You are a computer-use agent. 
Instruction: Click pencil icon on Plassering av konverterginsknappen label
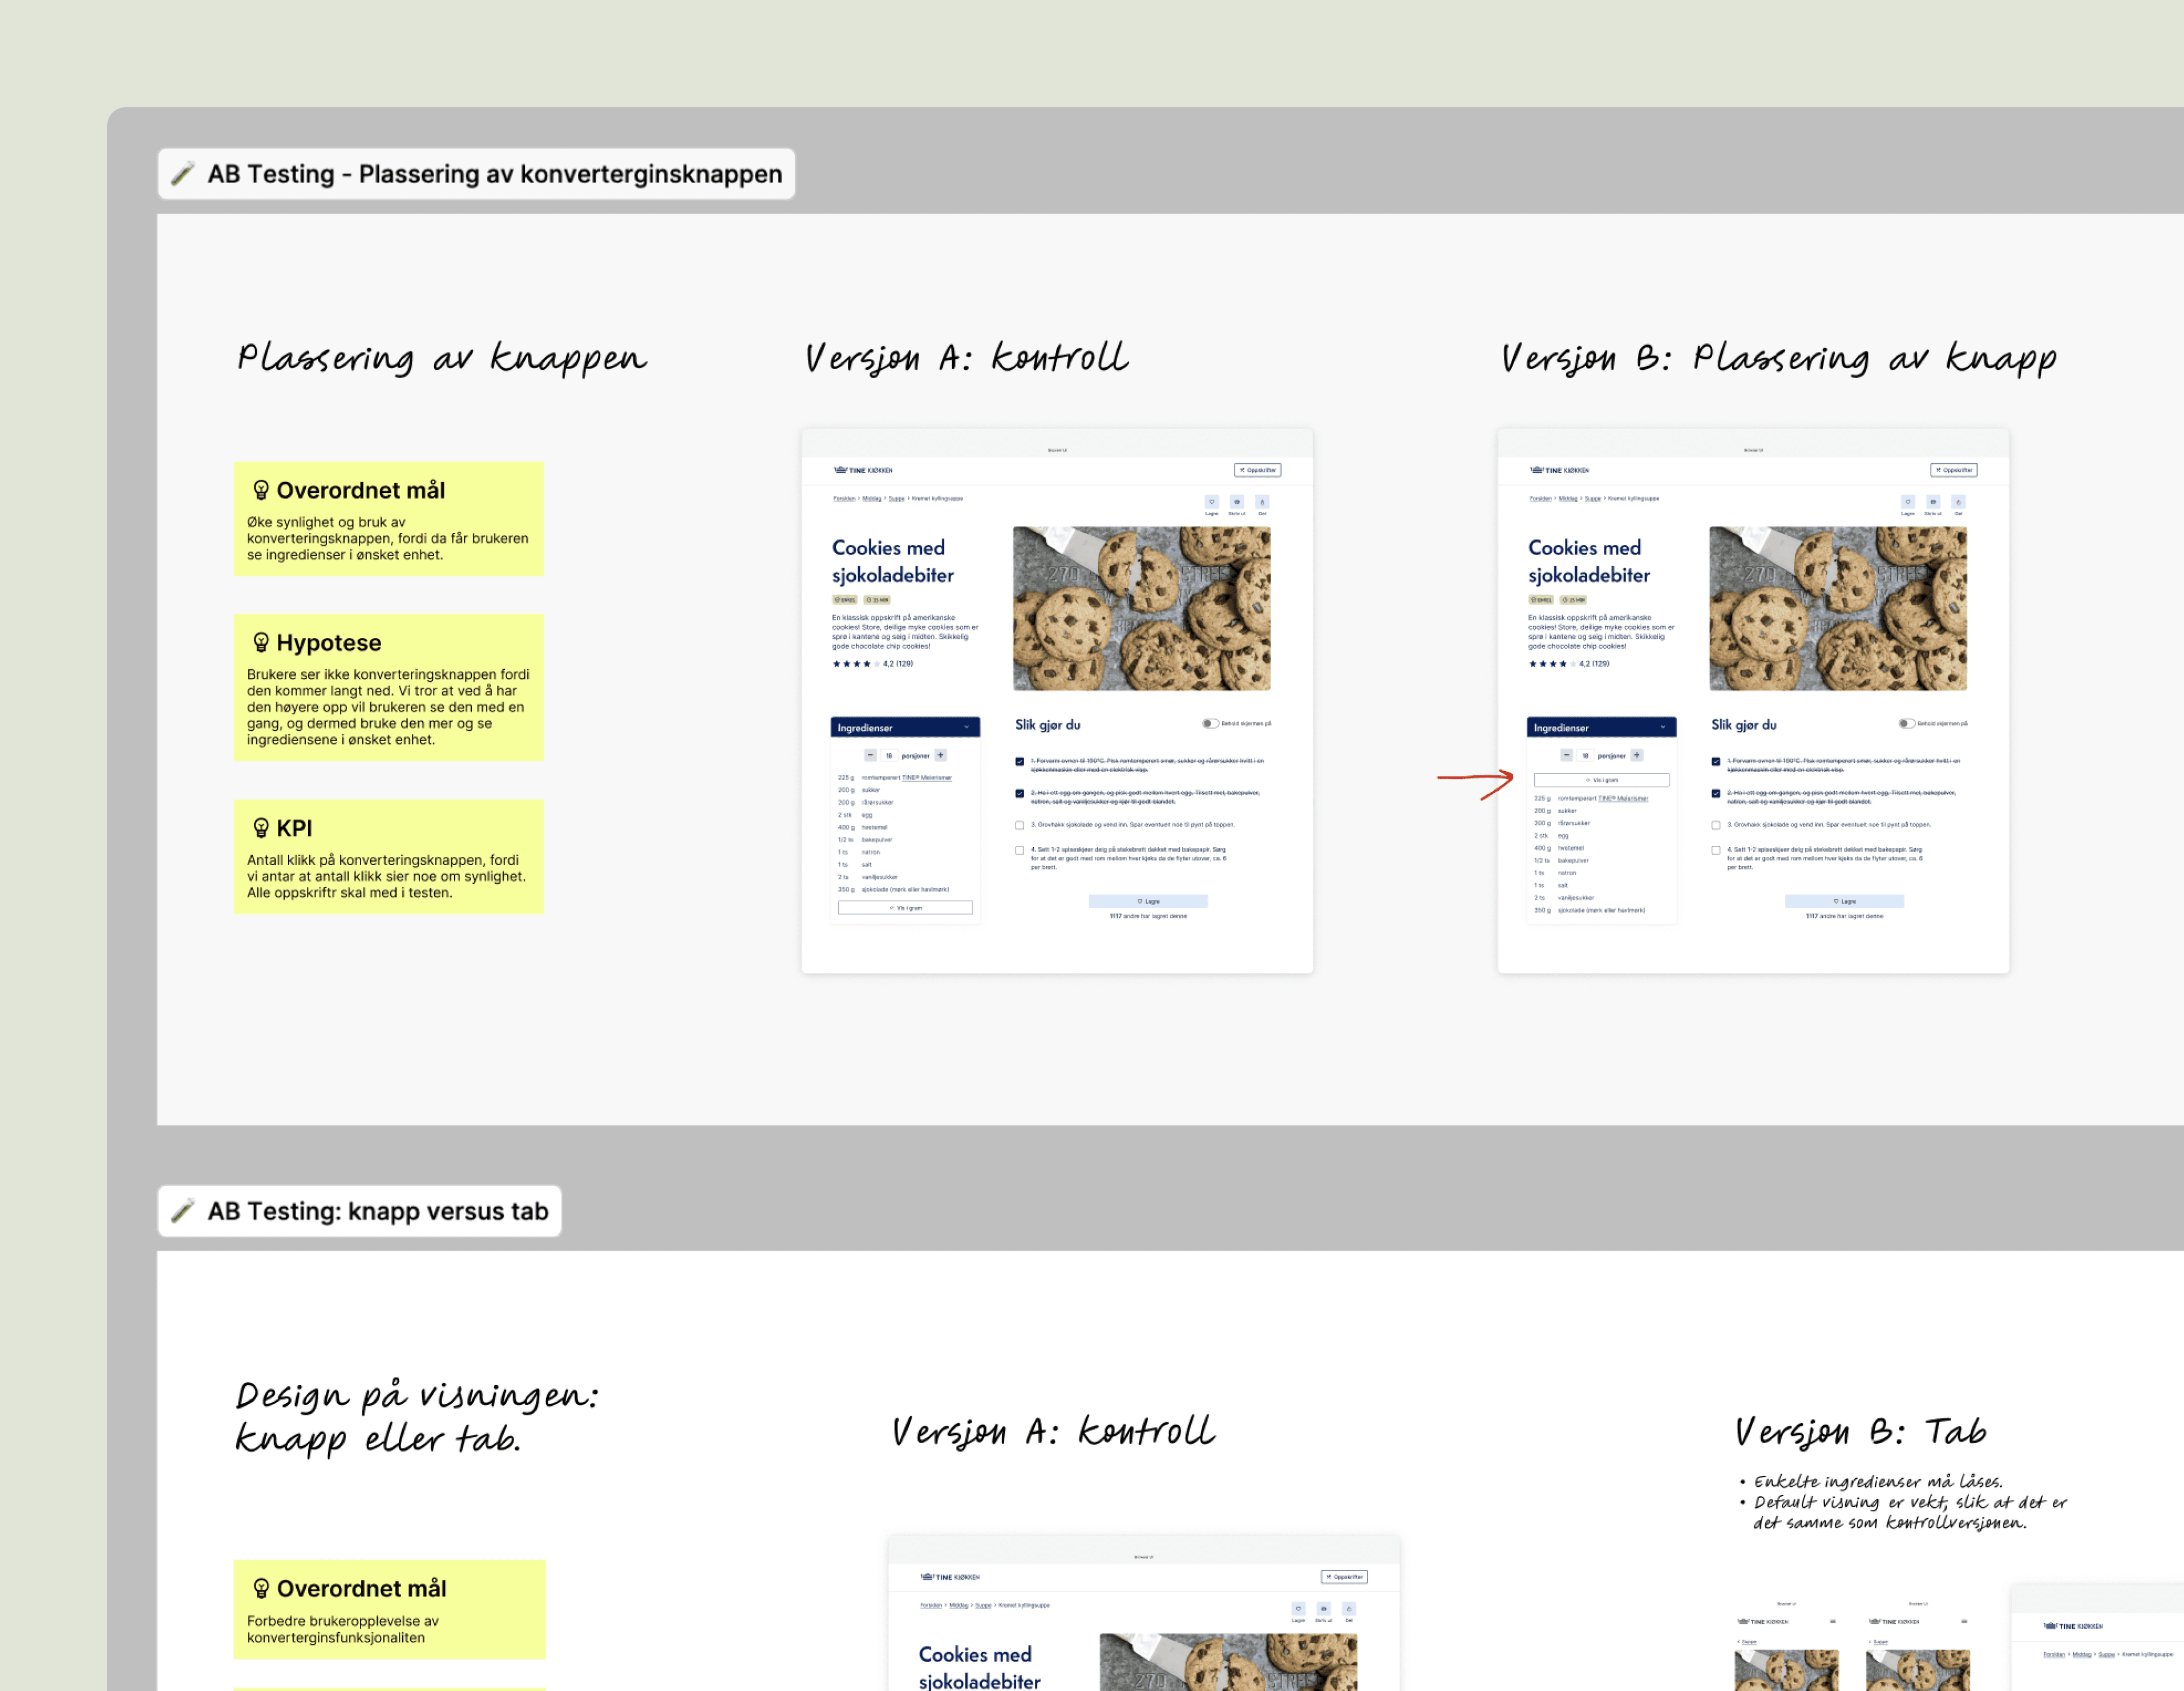[183, 174]
